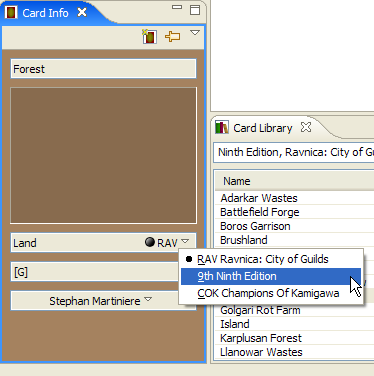Select Llanowar Wastes row
Viewport: 374px width, 376px height.
[295, 352]
